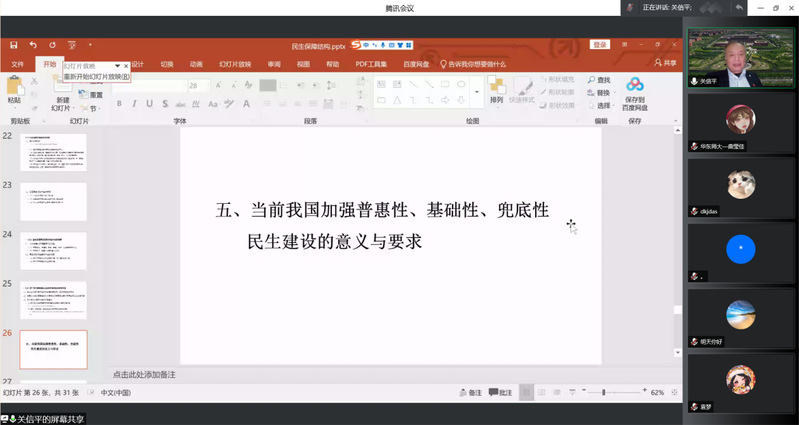Open the Arrange (排列) menu
Screen dimensions: 799x425
click(496, 90)
